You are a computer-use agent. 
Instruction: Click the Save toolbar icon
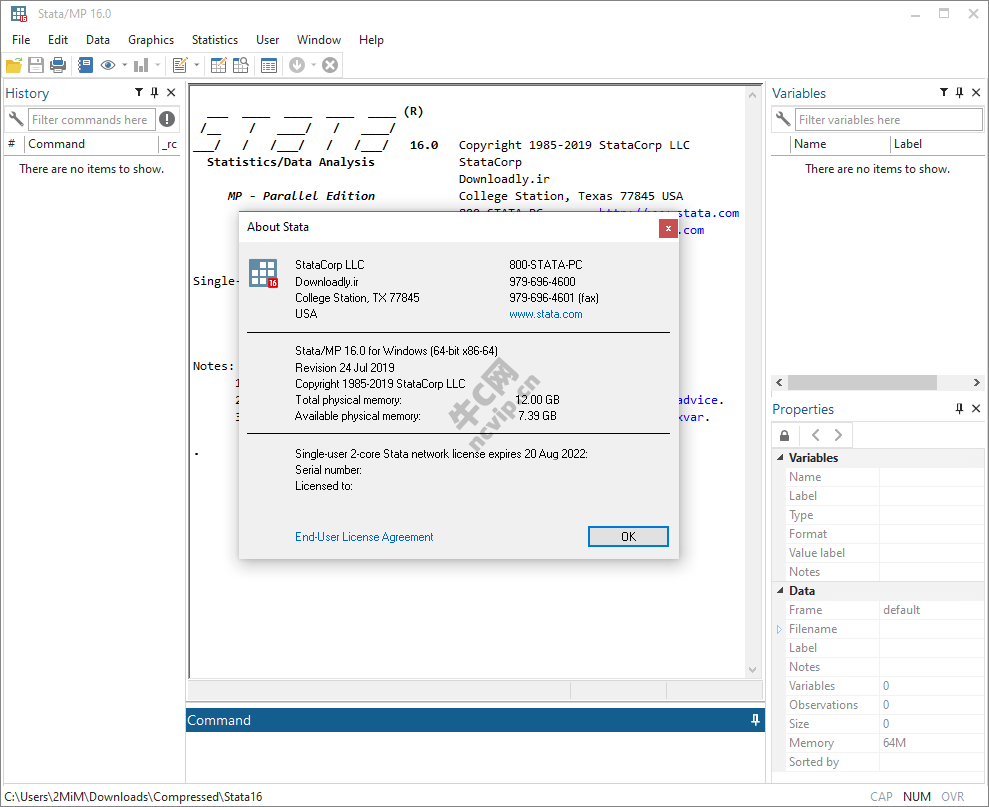(x=36, y=65)
